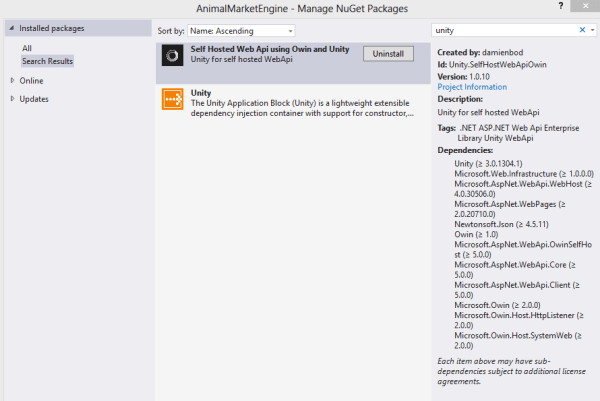
Task: Open the search box dropdown arrow
Action: (x=592, y=30)
